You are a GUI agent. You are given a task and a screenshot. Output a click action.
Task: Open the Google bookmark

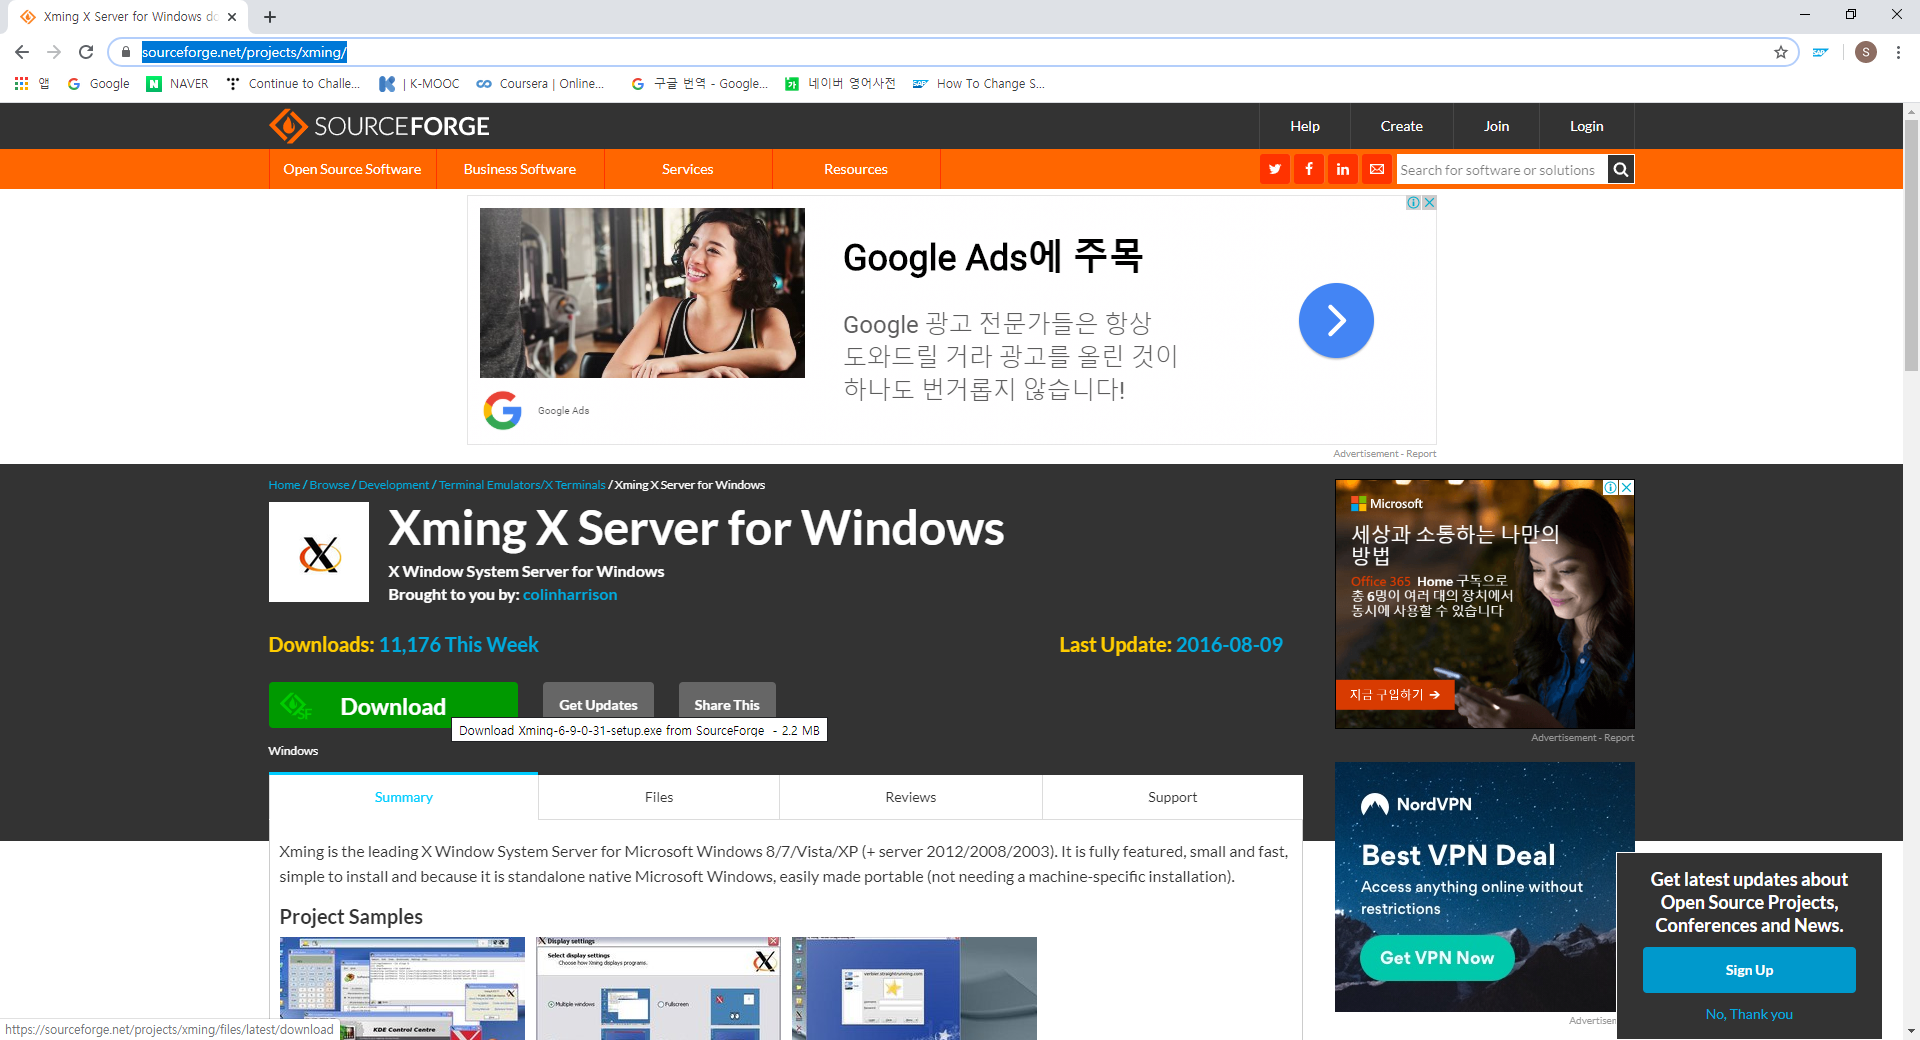click(x=98, y=84)
